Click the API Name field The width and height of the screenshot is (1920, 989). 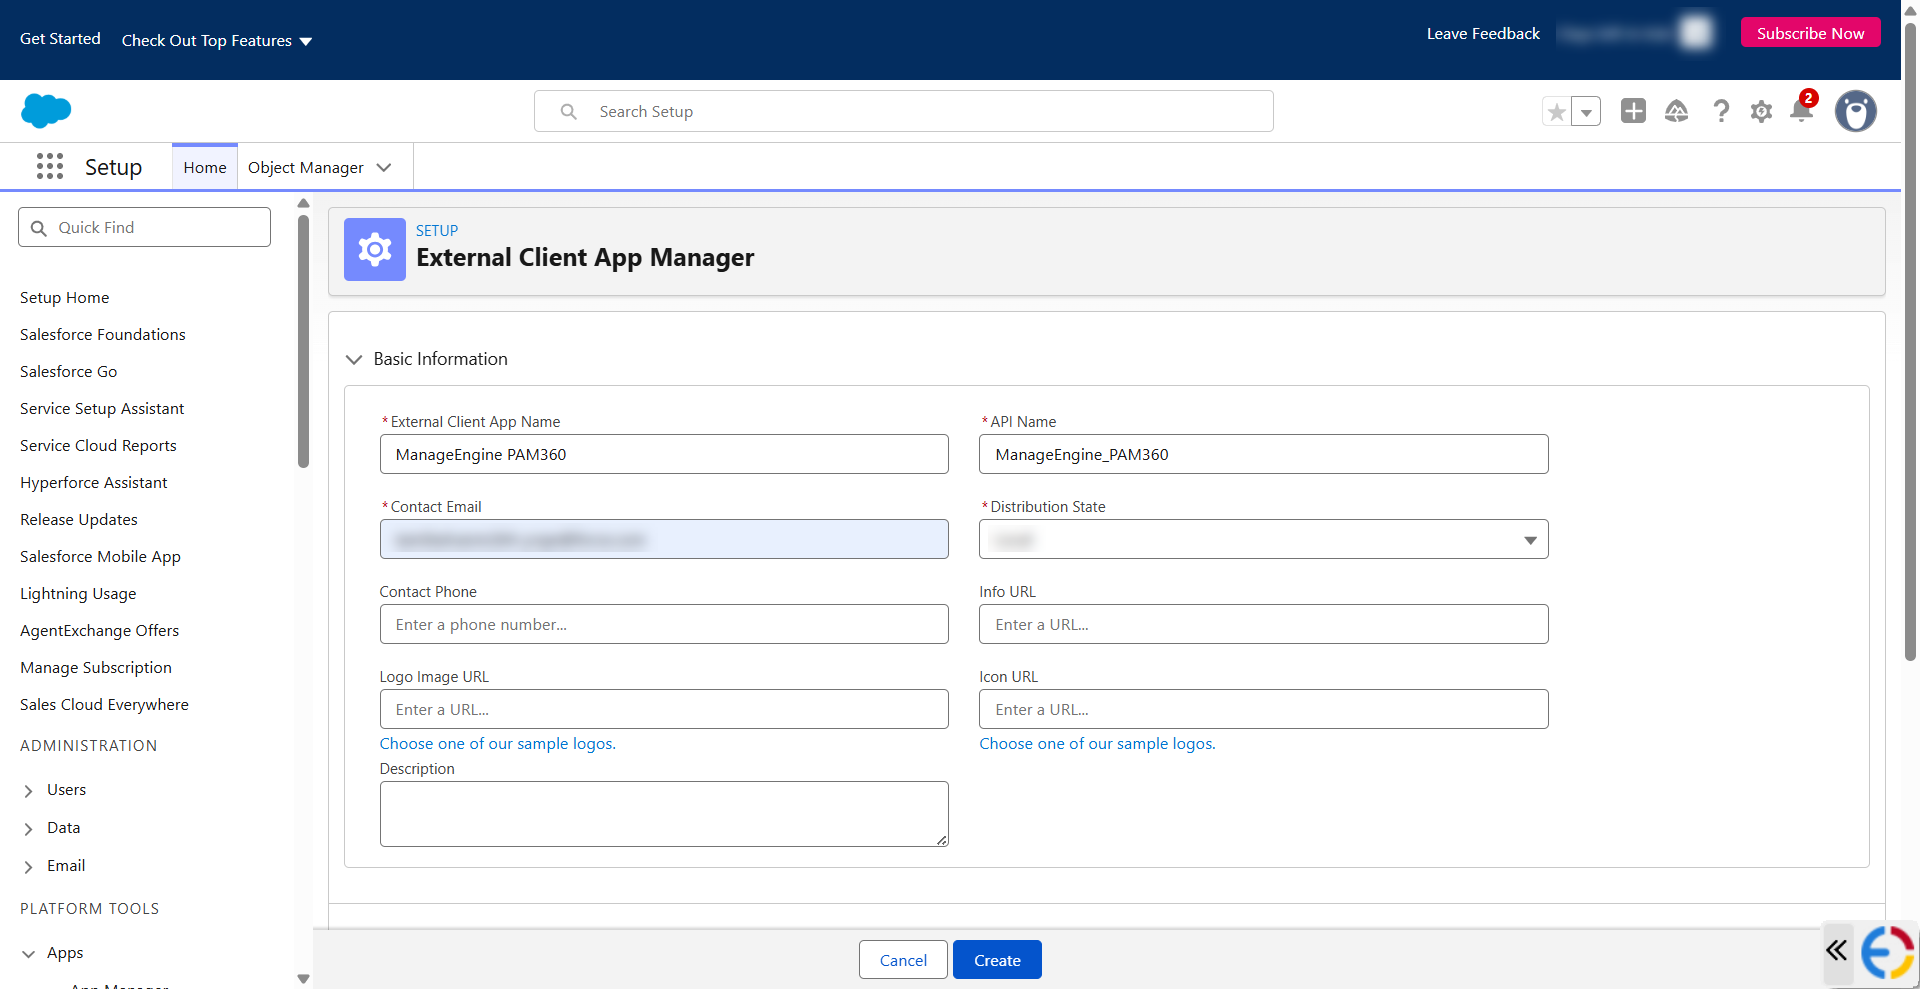(1264, 454)
